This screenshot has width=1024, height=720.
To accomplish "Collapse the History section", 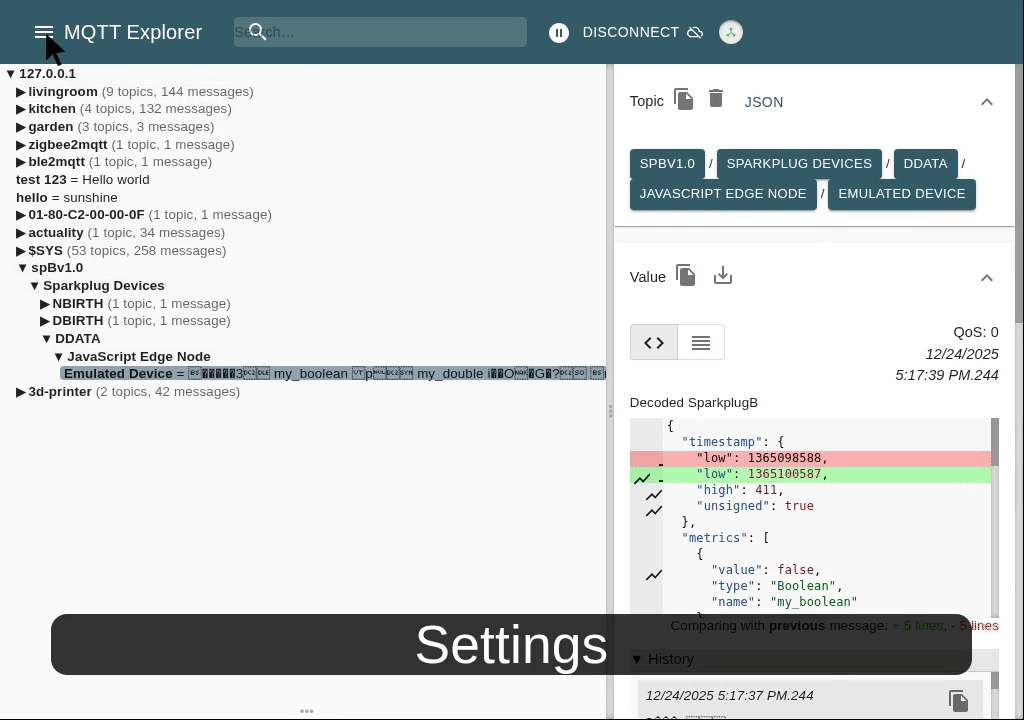I will point(637,659).
